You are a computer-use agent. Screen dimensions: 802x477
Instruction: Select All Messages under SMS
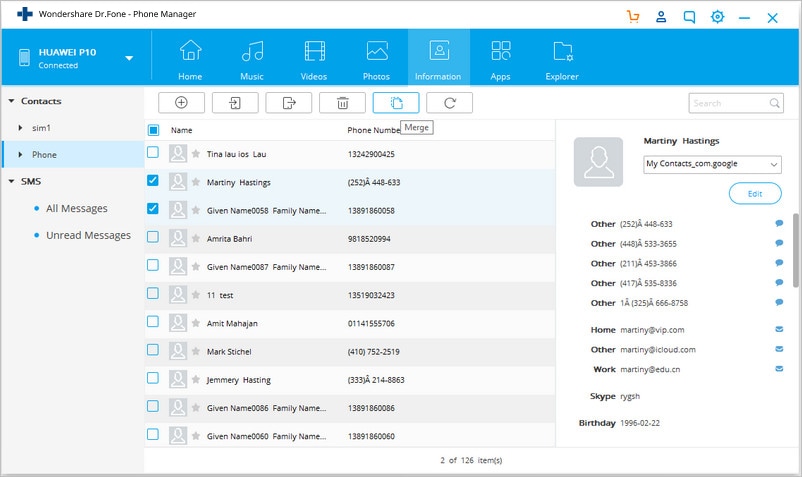(77, 208)
